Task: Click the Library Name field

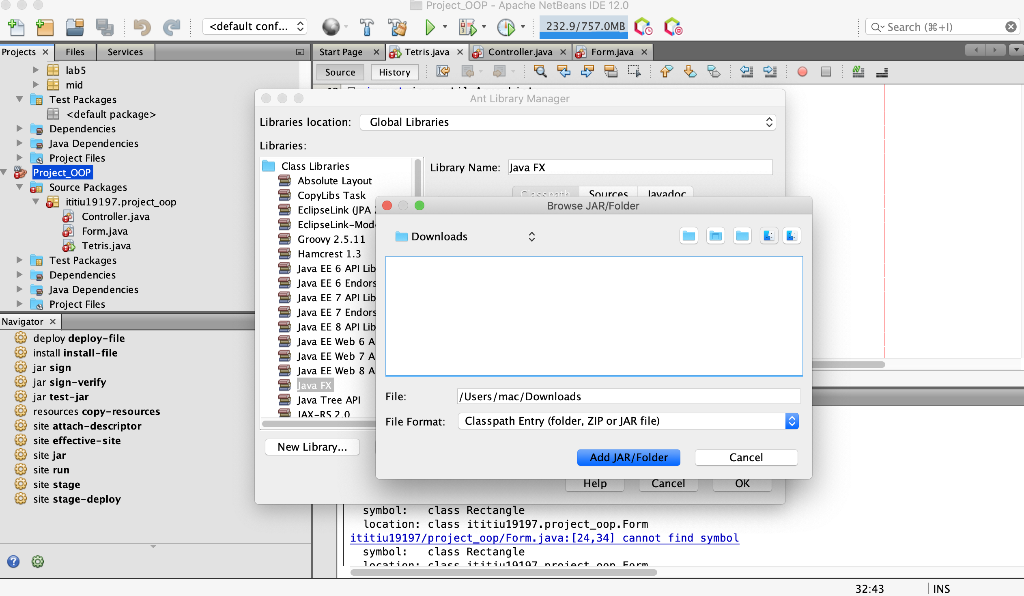Action: click(x=640, y=167)
